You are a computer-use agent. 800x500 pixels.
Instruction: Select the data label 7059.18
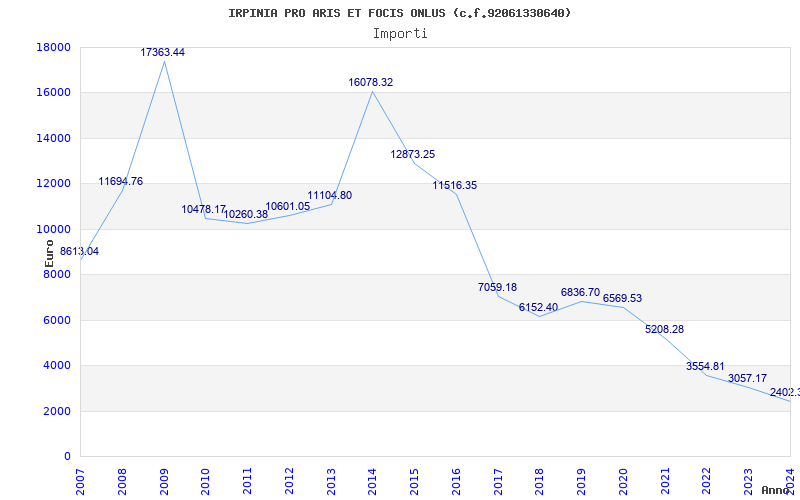pos(497,287)
